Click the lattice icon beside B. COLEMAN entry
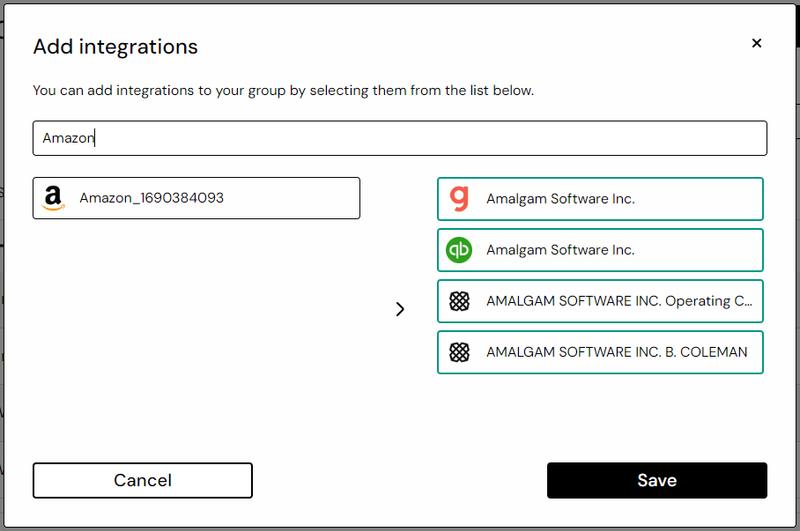Screen dimensions: 800x531 (x=459, y=352)
